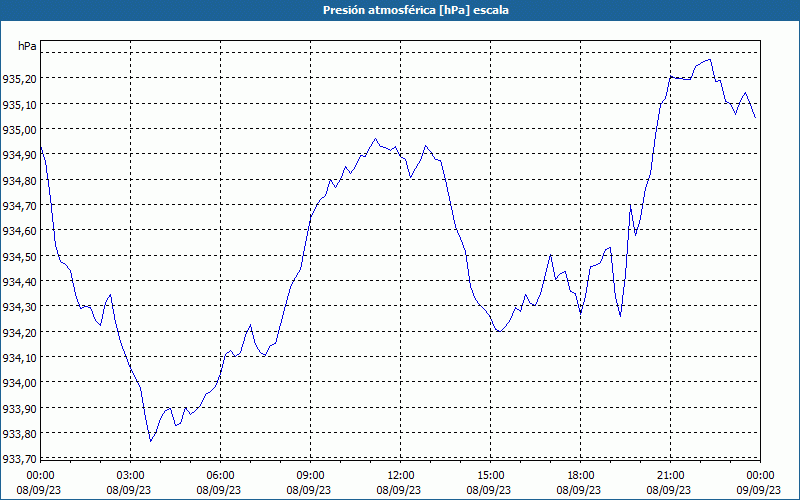
Task: Click the 06:00 time label
Action: click(x=220, y=476)
